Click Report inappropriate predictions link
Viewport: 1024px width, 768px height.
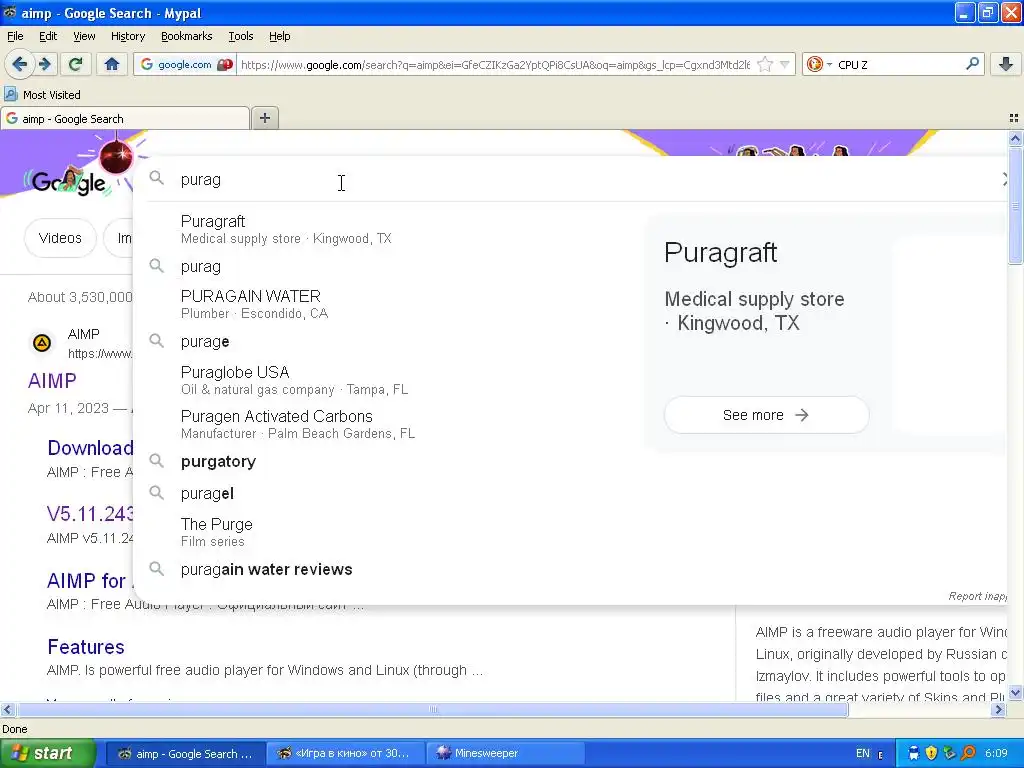point(977,596)
